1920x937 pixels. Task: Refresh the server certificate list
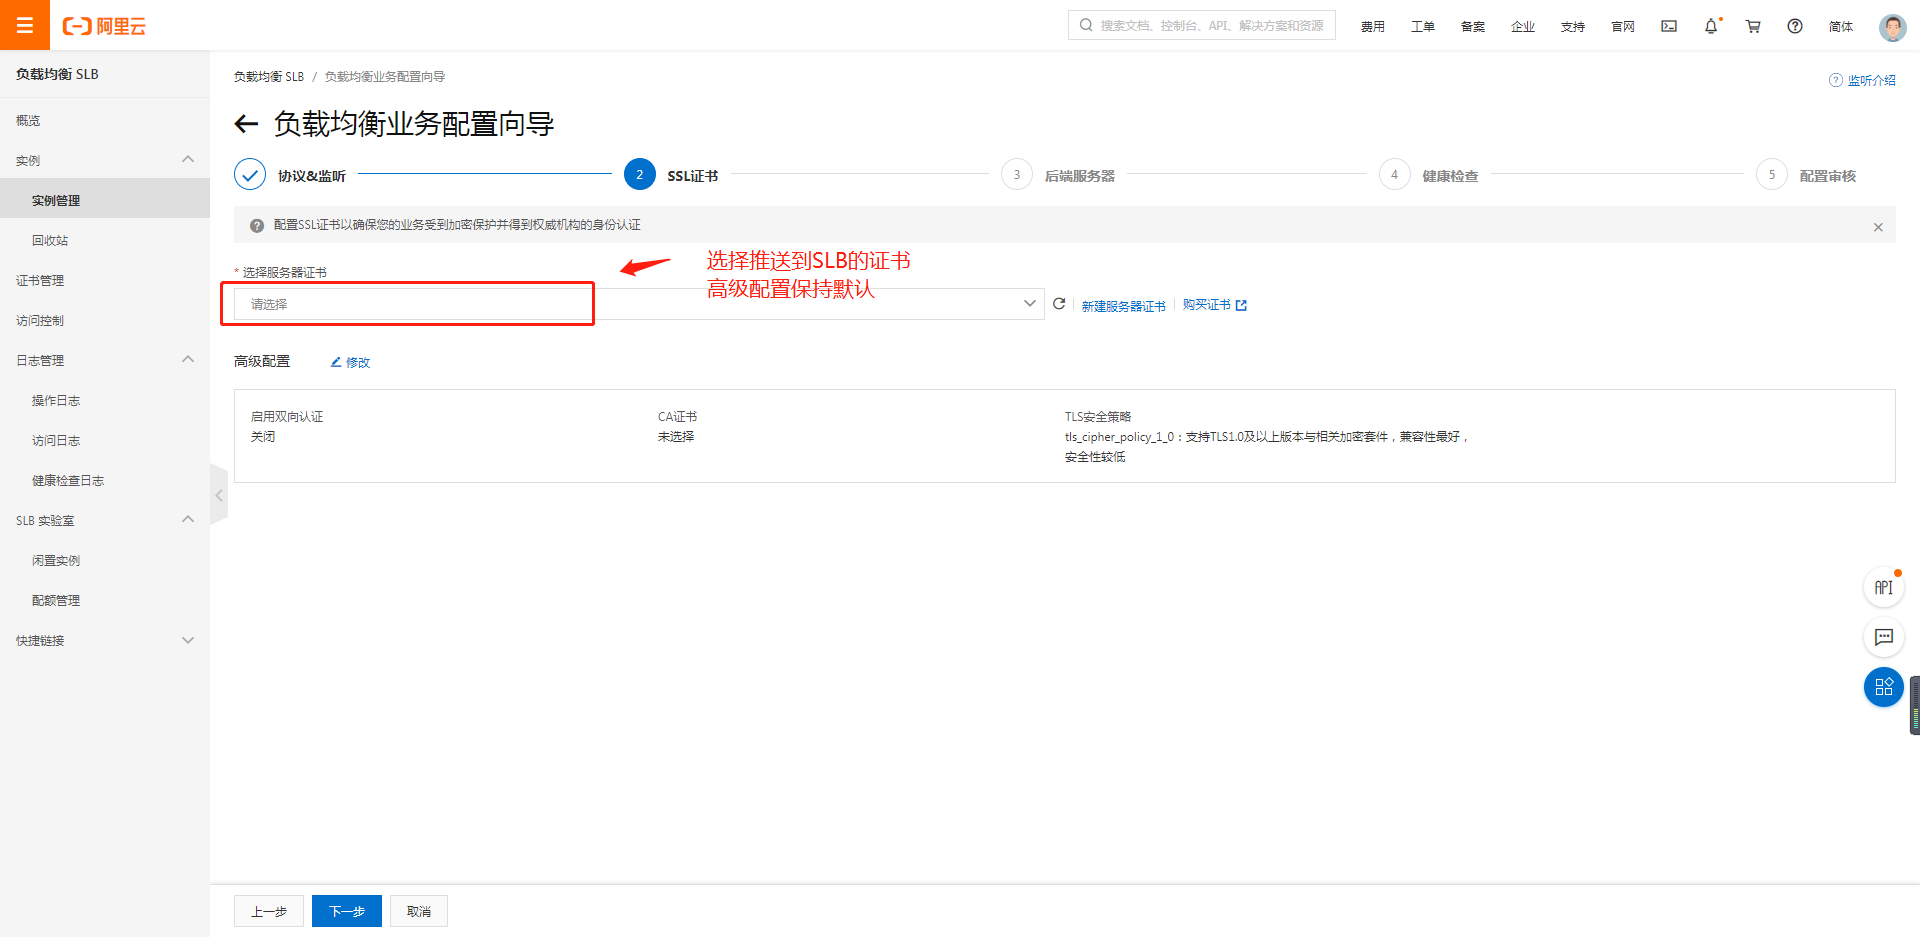point(1059,304)
